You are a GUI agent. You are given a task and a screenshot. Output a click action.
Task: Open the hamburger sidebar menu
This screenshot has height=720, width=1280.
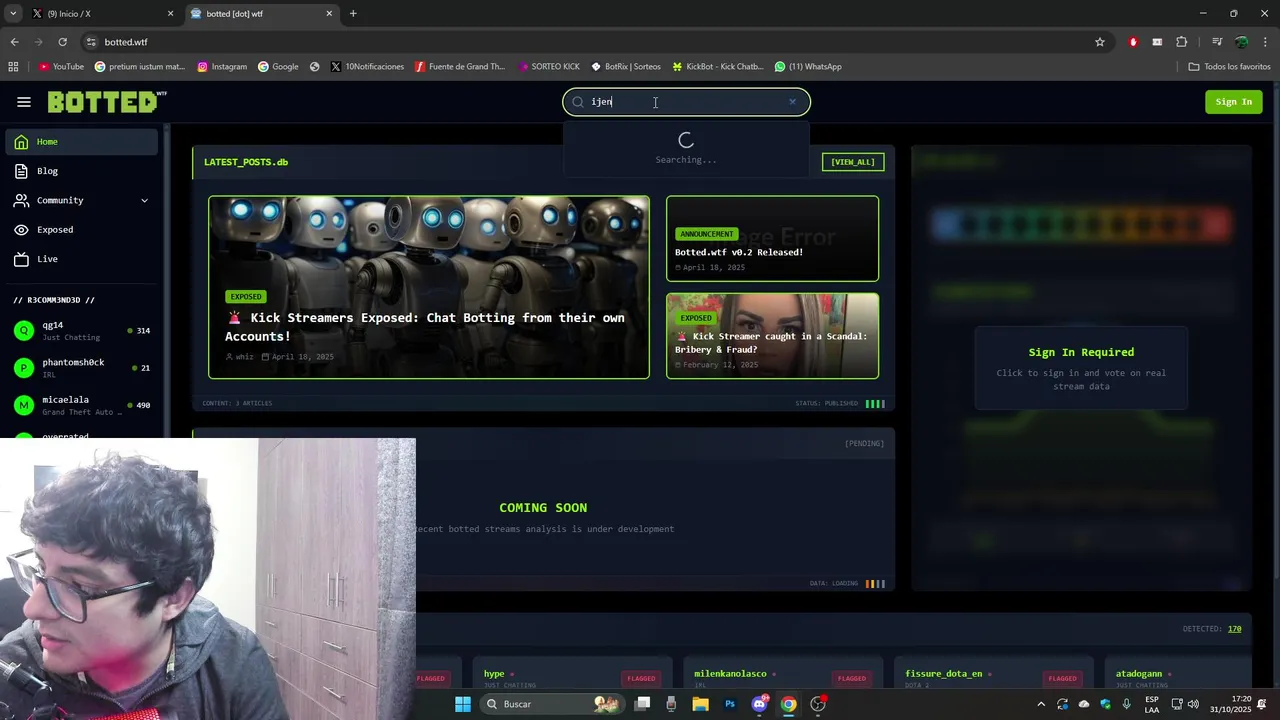pos(24,102)
